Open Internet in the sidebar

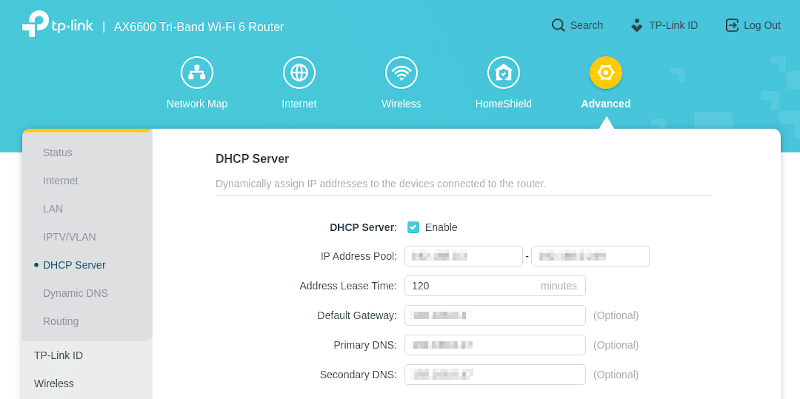click(61, 181)
